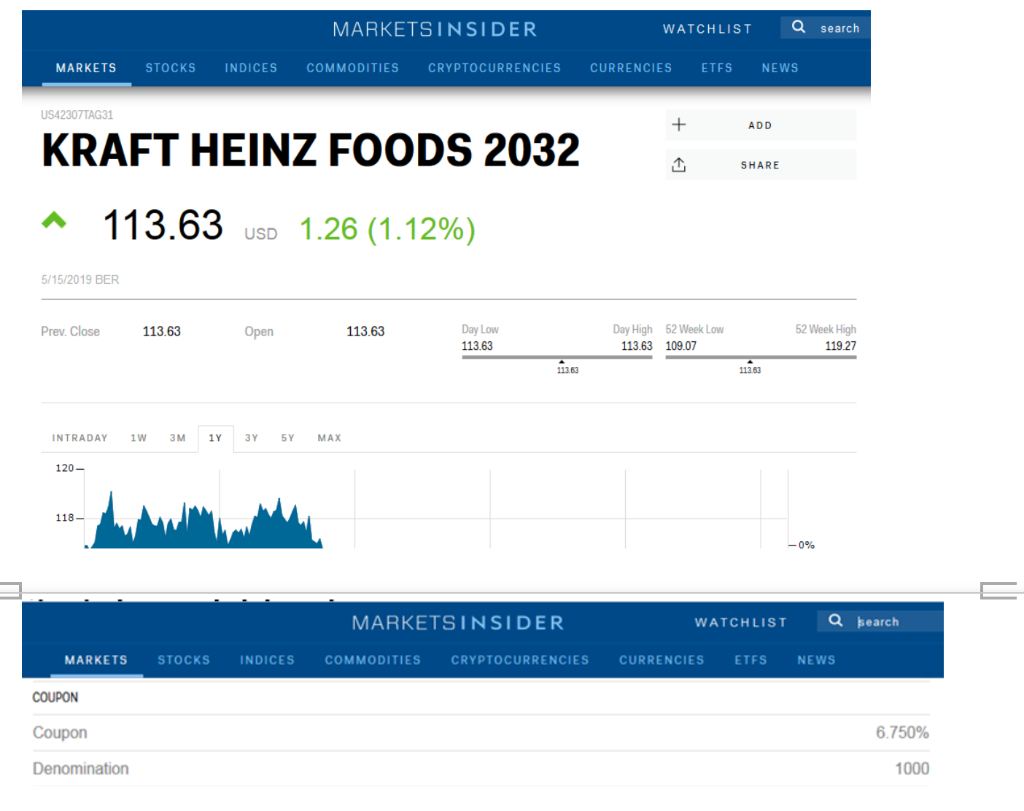Open the COMMODITIES navigation menu
This screenshot has width=1024, height=811.
[x=353, y=68]
